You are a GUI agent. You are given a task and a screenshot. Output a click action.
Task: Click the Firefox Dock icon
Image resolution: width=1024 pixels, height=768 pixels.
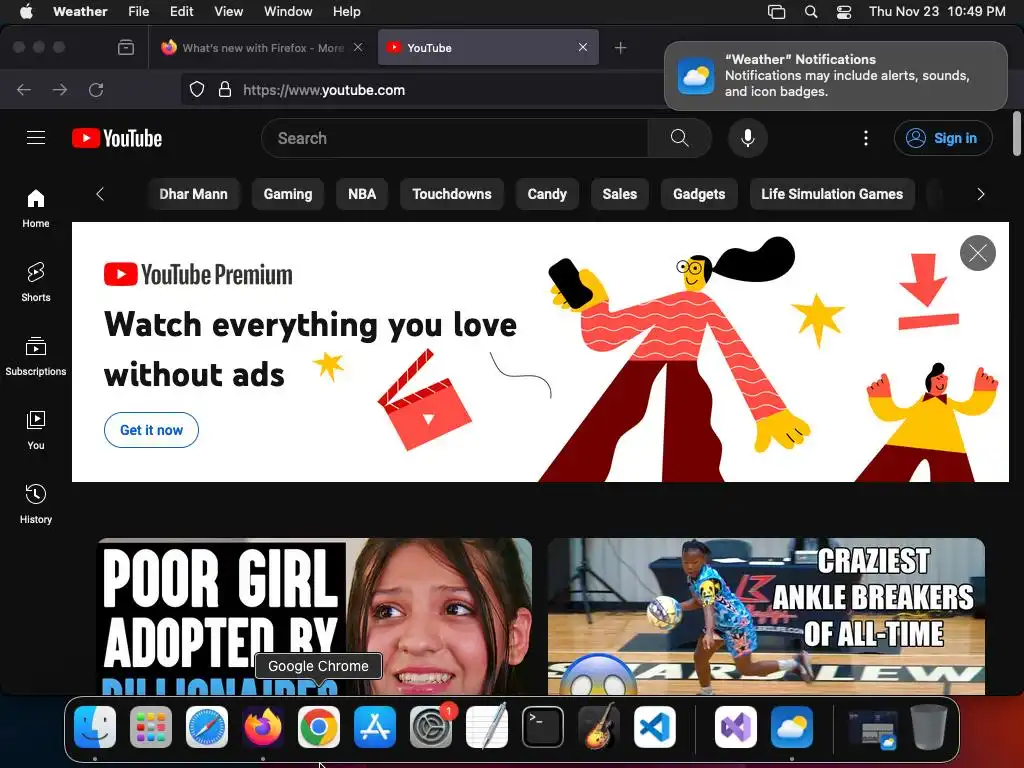tap(263, 727)
